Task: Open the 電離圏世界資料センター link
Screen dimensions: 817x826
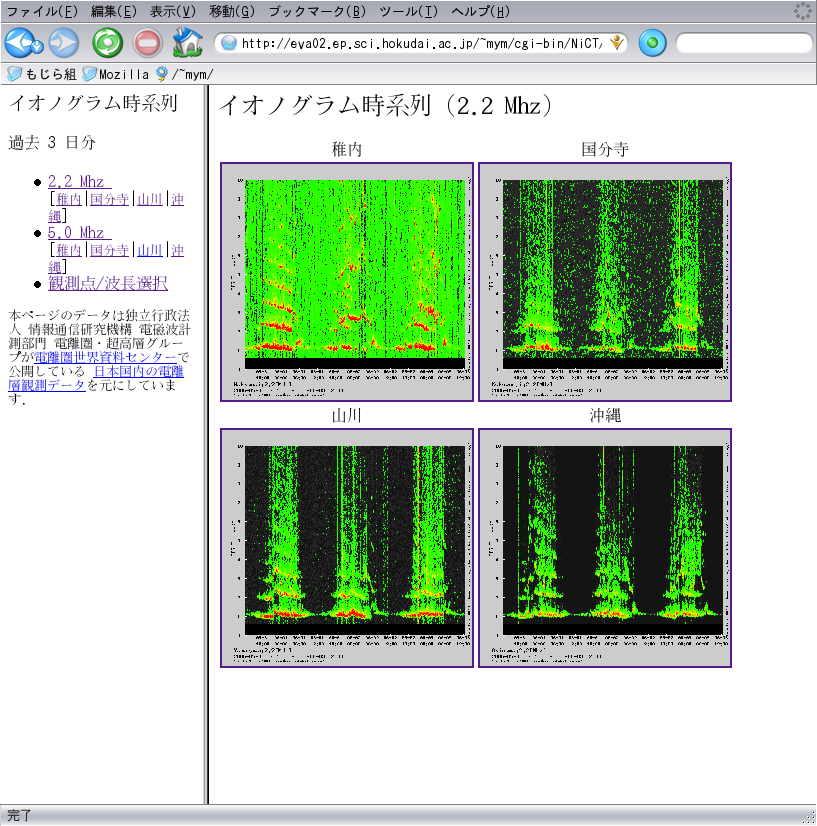Action: pyautogui.click(x=105, y=357)
